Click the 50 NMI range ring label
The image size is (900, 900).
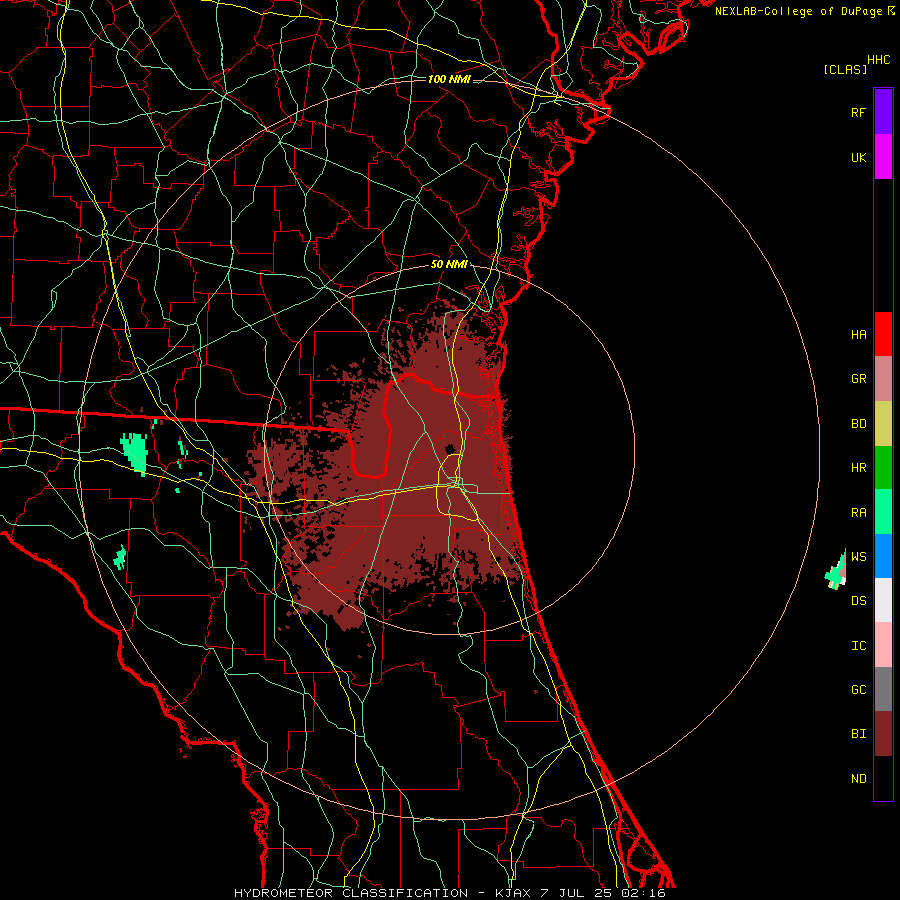tap(449, 265)
